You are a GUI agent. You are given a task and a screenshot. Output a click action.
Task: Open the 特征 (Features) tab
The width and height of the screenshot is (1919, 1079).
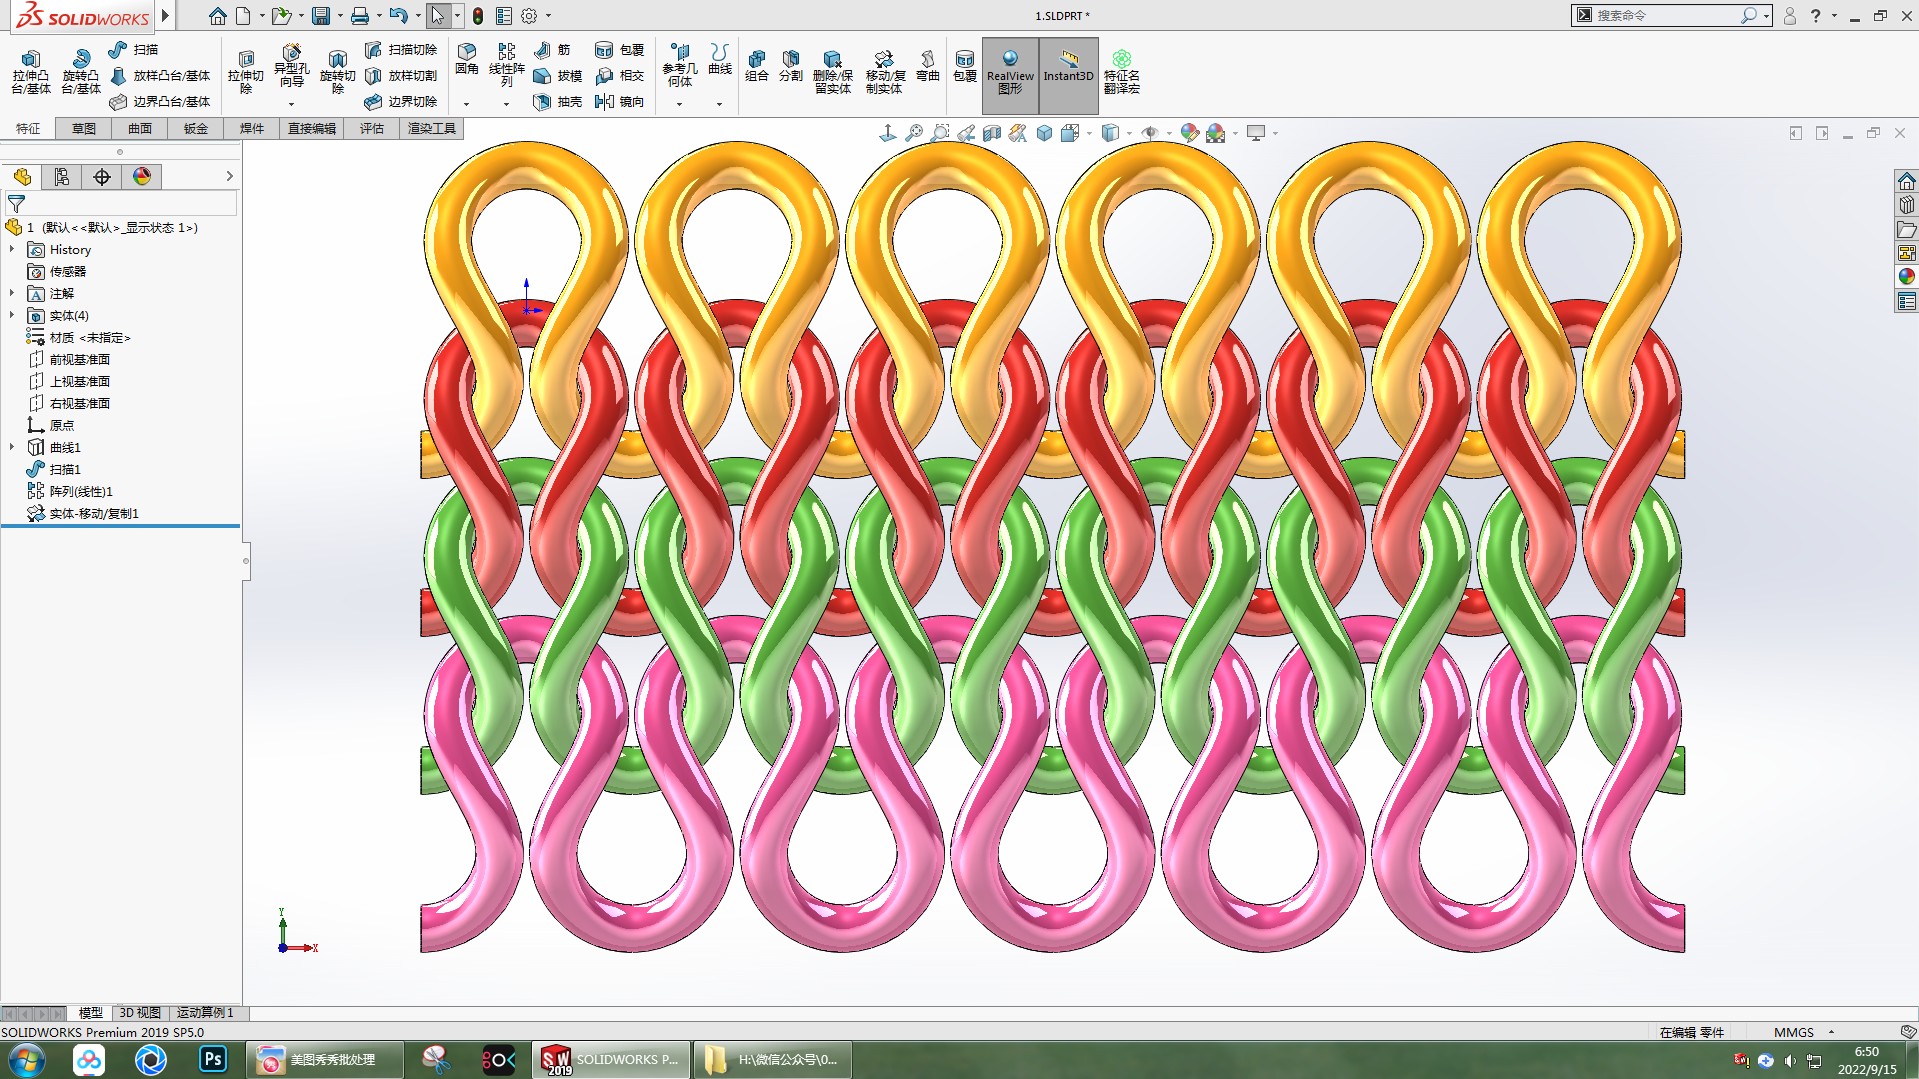(28, 128)
